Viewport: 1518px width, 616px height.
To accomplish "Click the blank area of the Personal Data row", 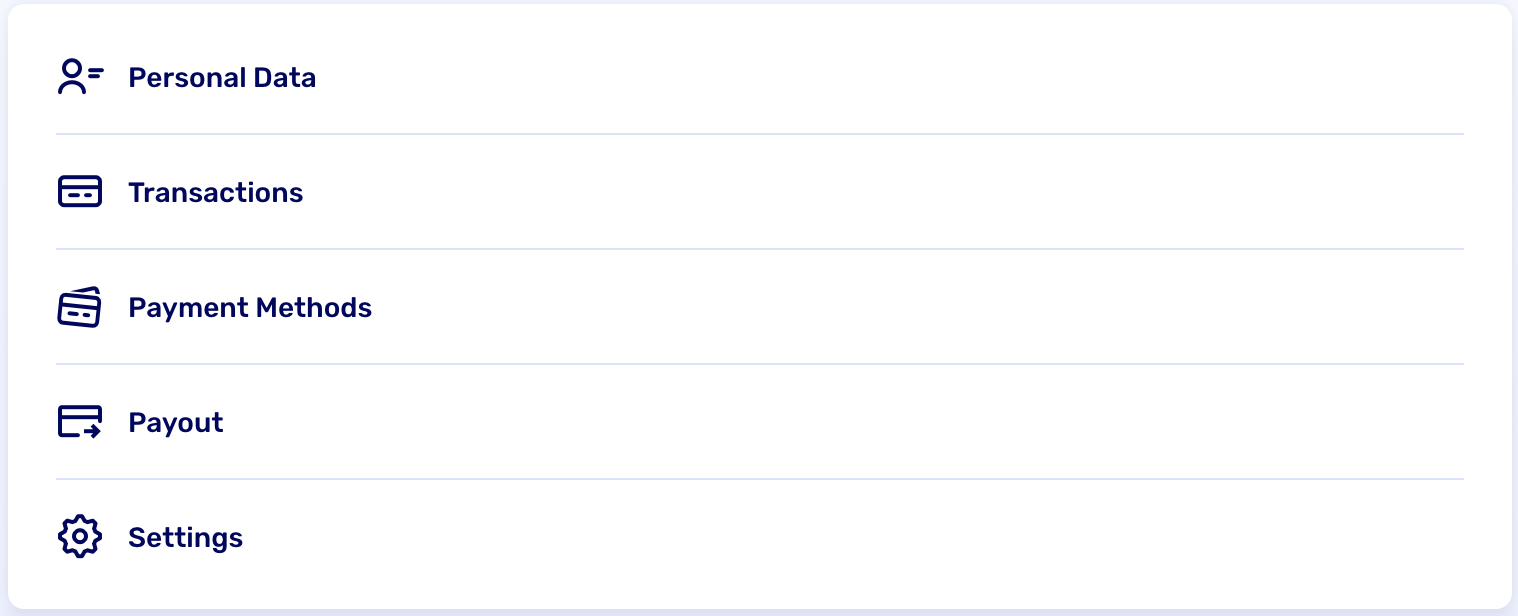I will tap(900, 77).
